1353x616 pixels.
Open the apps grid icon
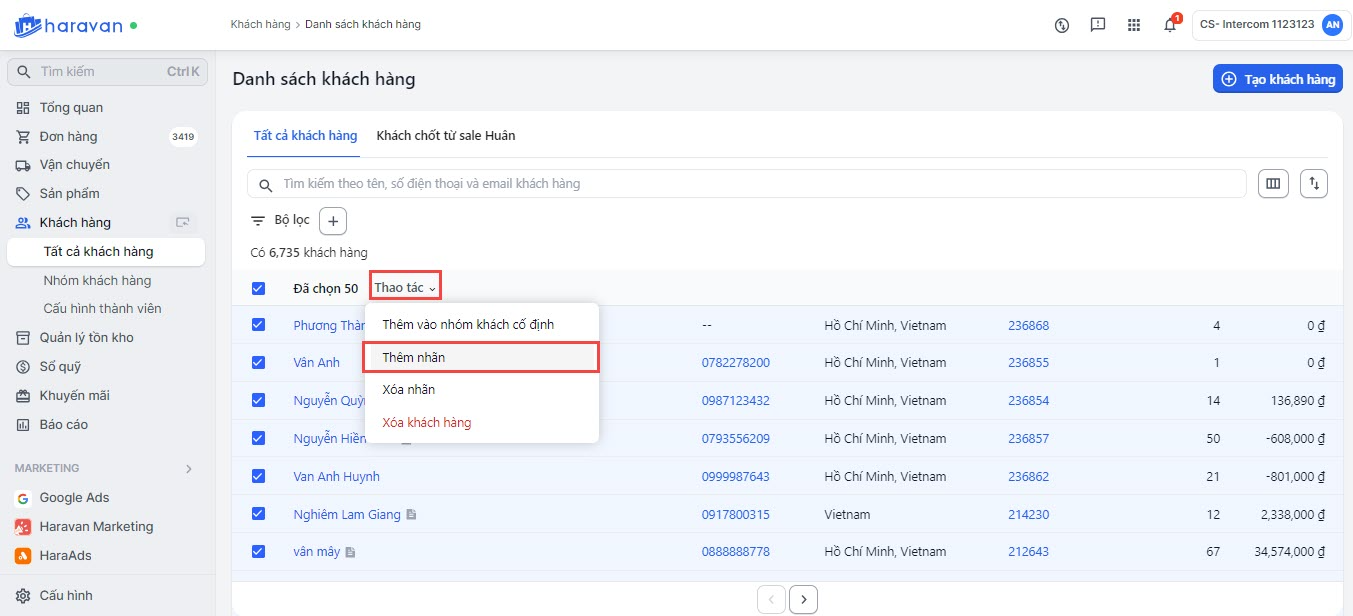[x=1134, y=25]
